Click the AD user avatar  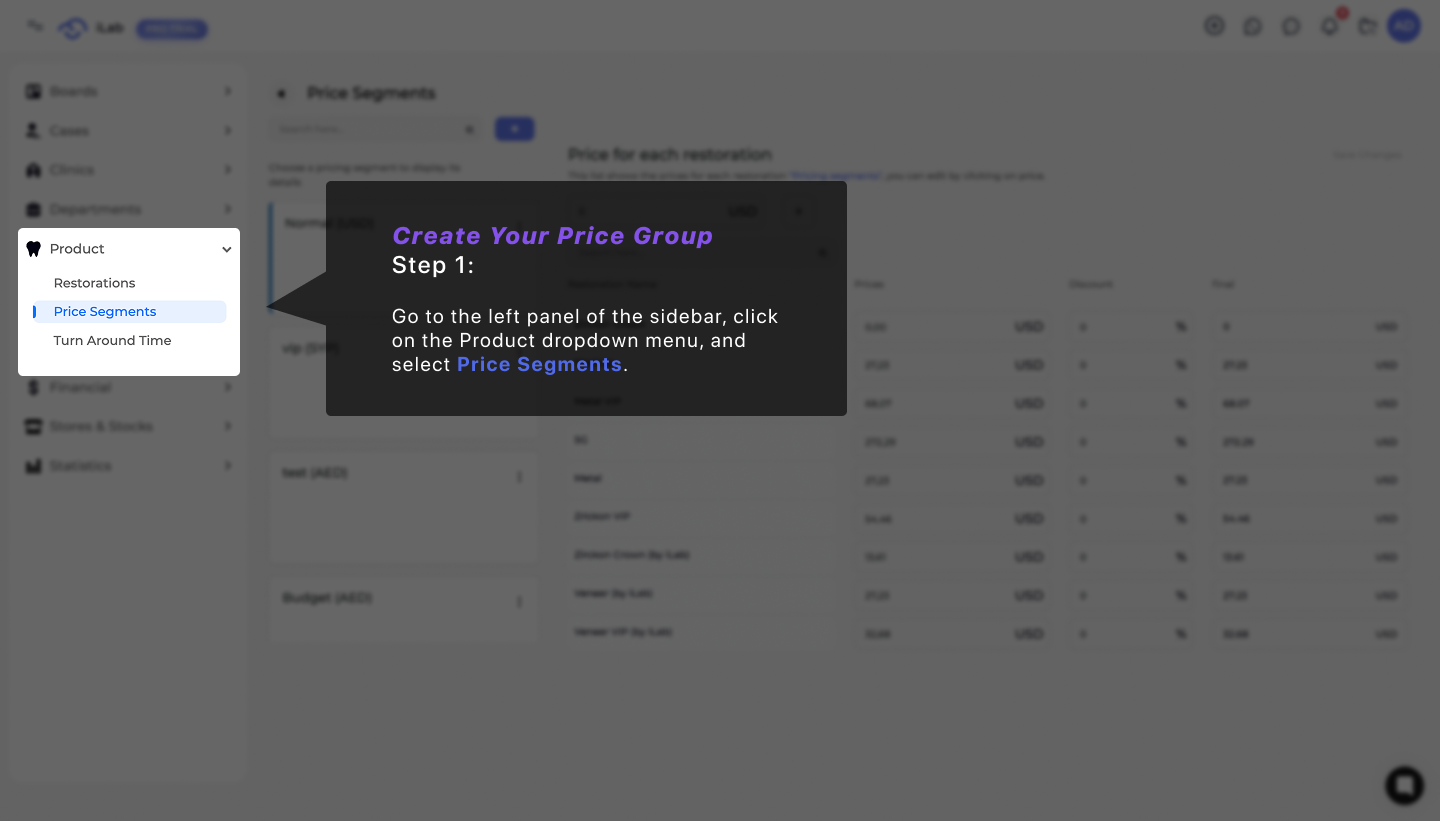coord(1404,27)
